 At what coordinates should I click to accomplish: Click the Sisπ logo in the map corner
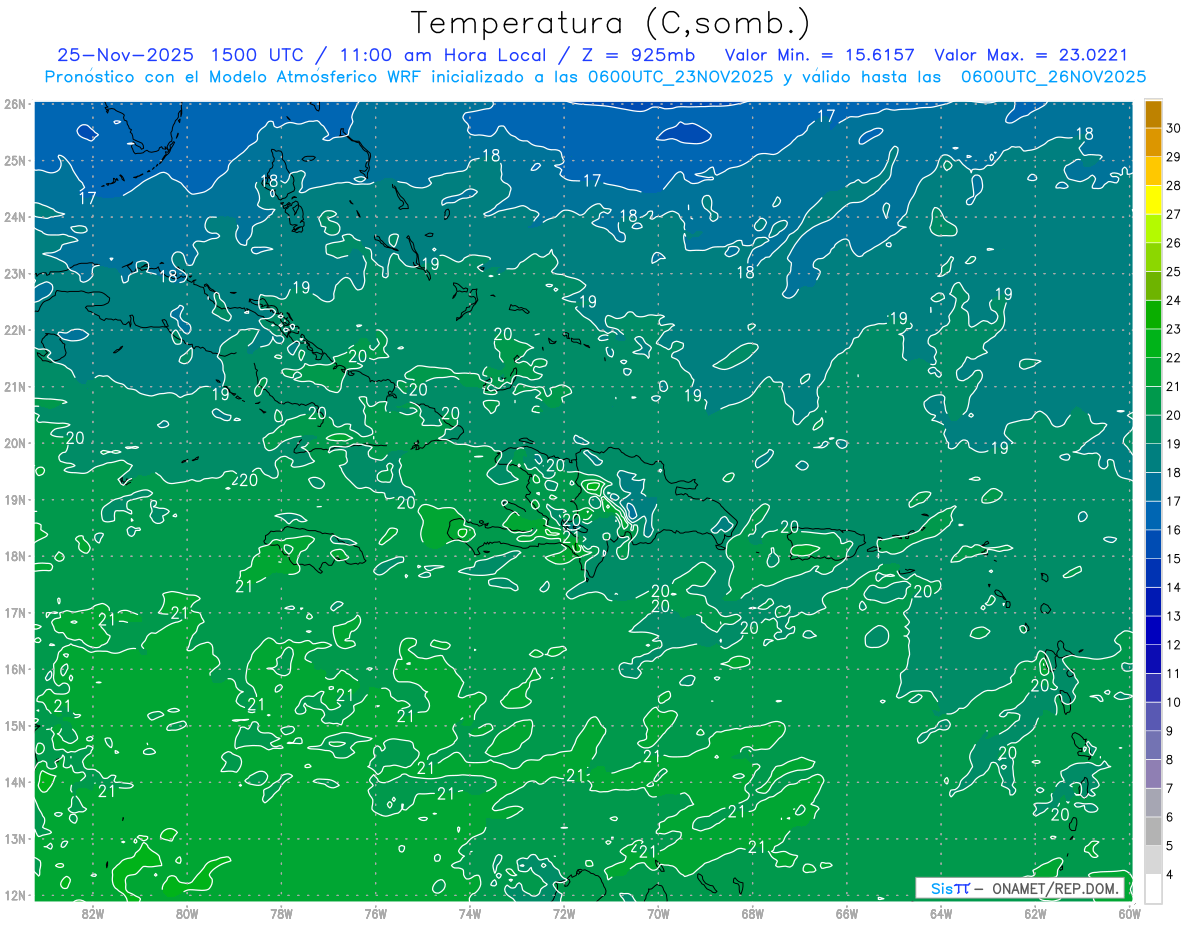click(951, 888)
